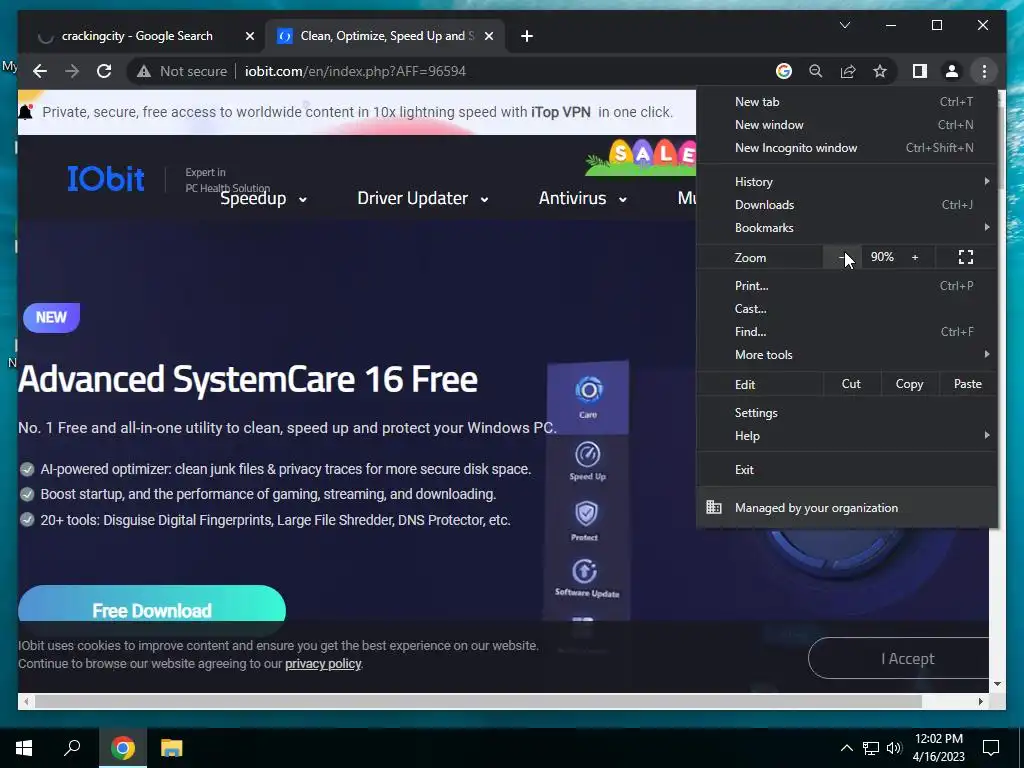Click the 90% zoom value

(882, 257)
